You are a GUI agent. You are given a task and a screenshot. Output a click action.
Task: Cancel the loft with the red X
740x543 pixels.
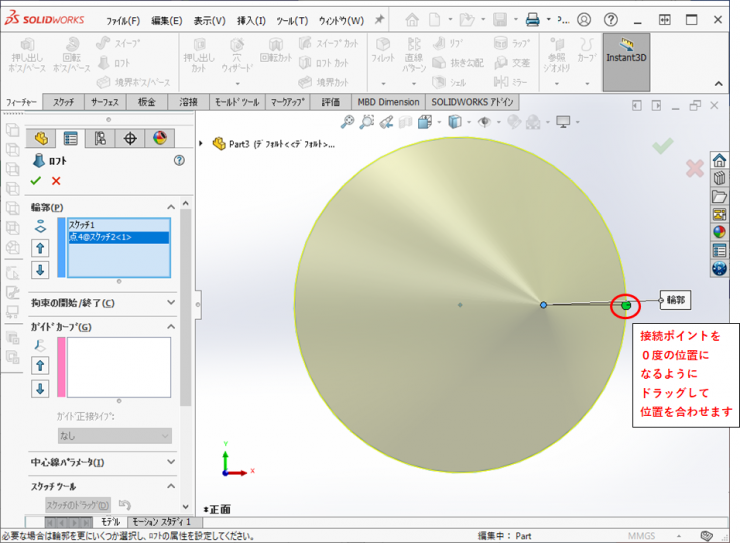(56, 181)
